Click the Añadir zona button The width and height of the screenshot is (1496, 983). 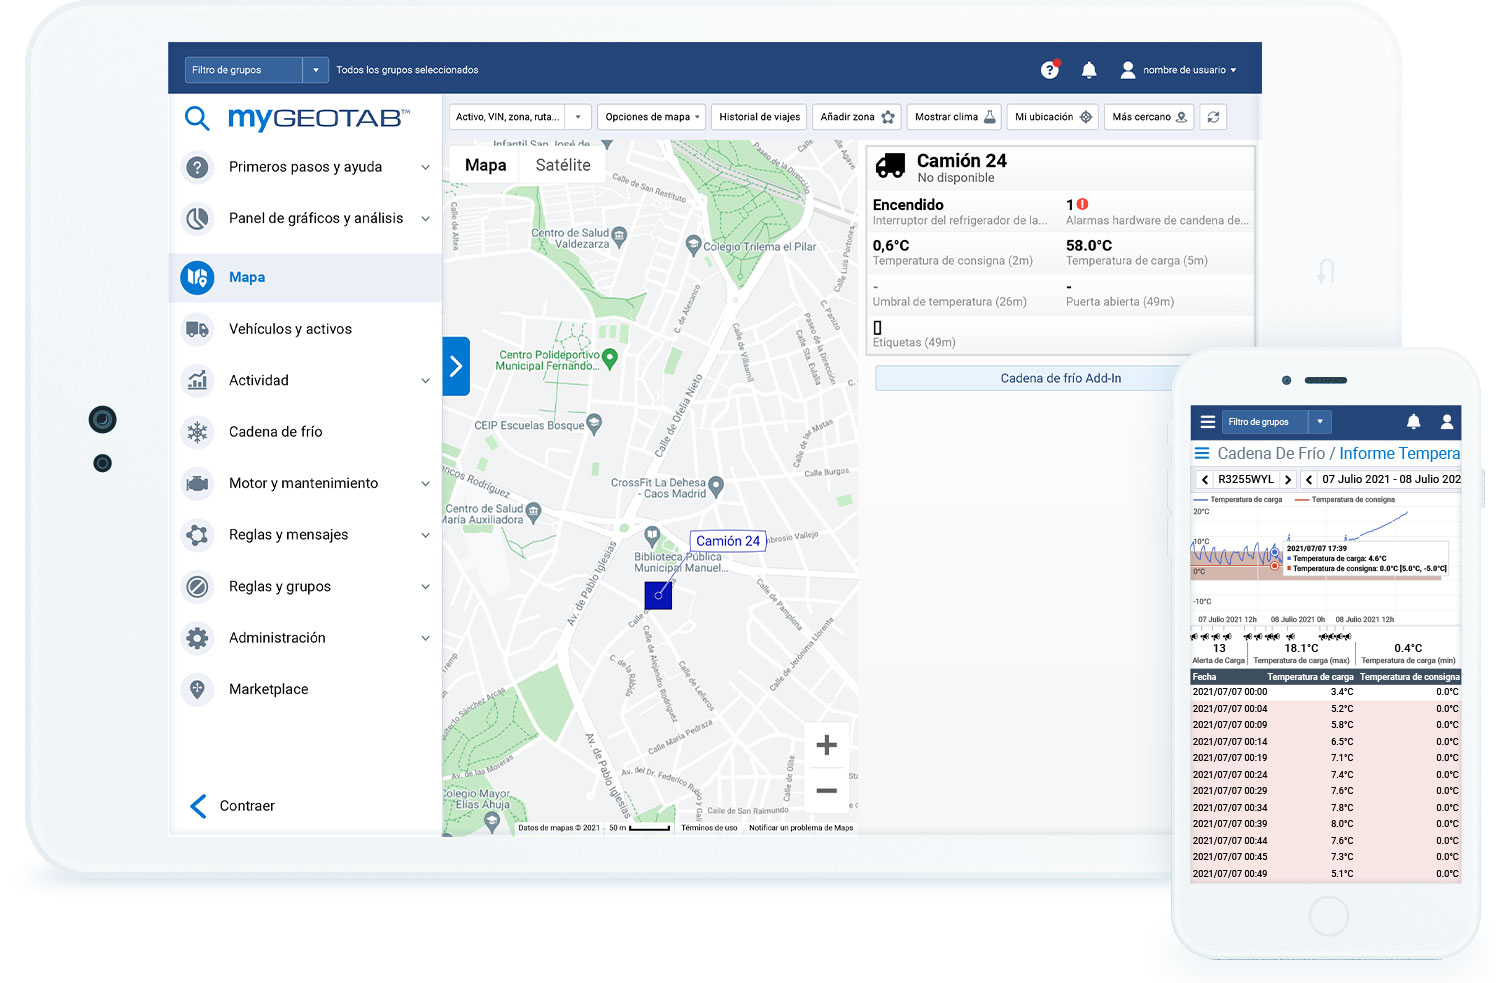tap(857, 117)
